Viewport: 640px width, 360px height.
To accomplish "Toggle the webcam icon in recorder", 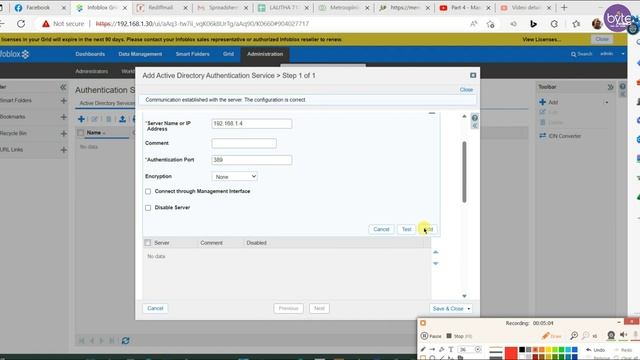I will click(x=611, y=335).
